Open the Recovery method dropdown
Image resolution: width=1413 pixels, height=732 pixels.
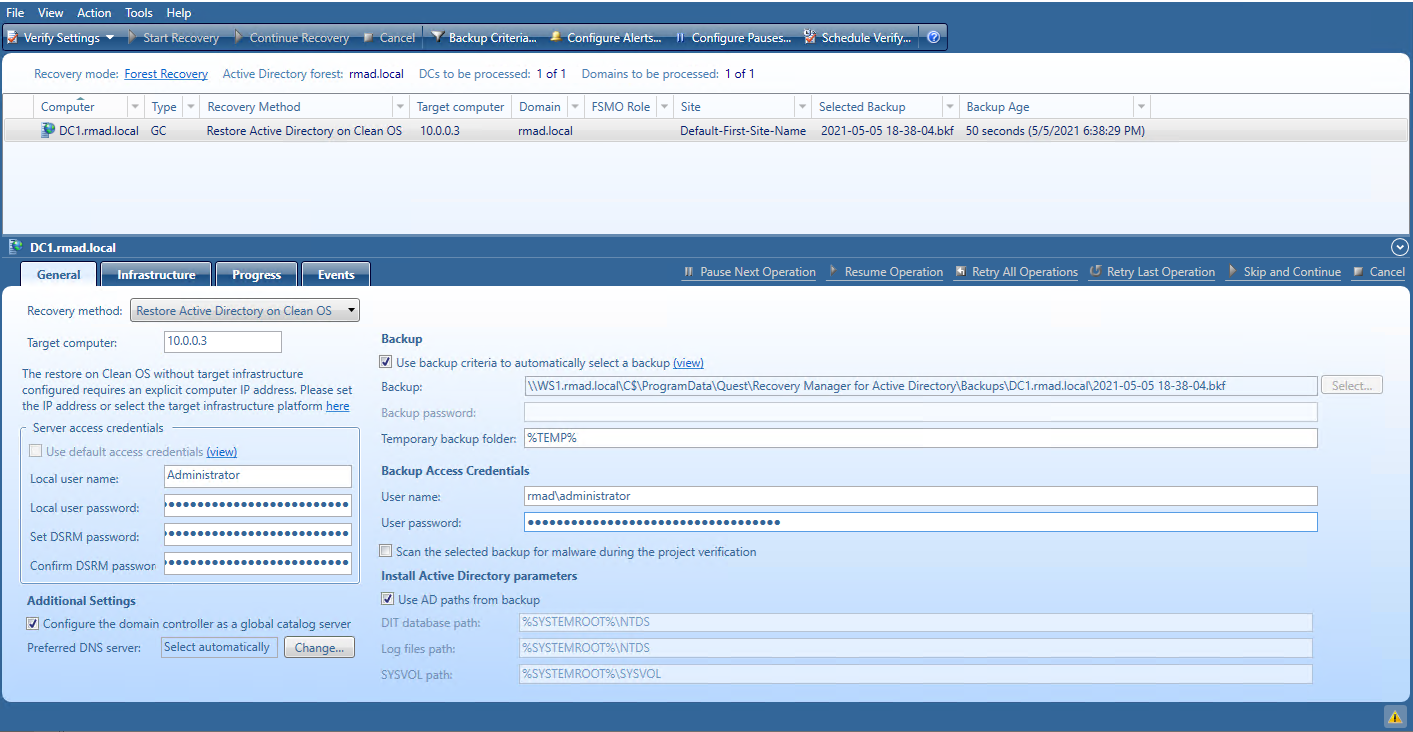pos(349,310)
